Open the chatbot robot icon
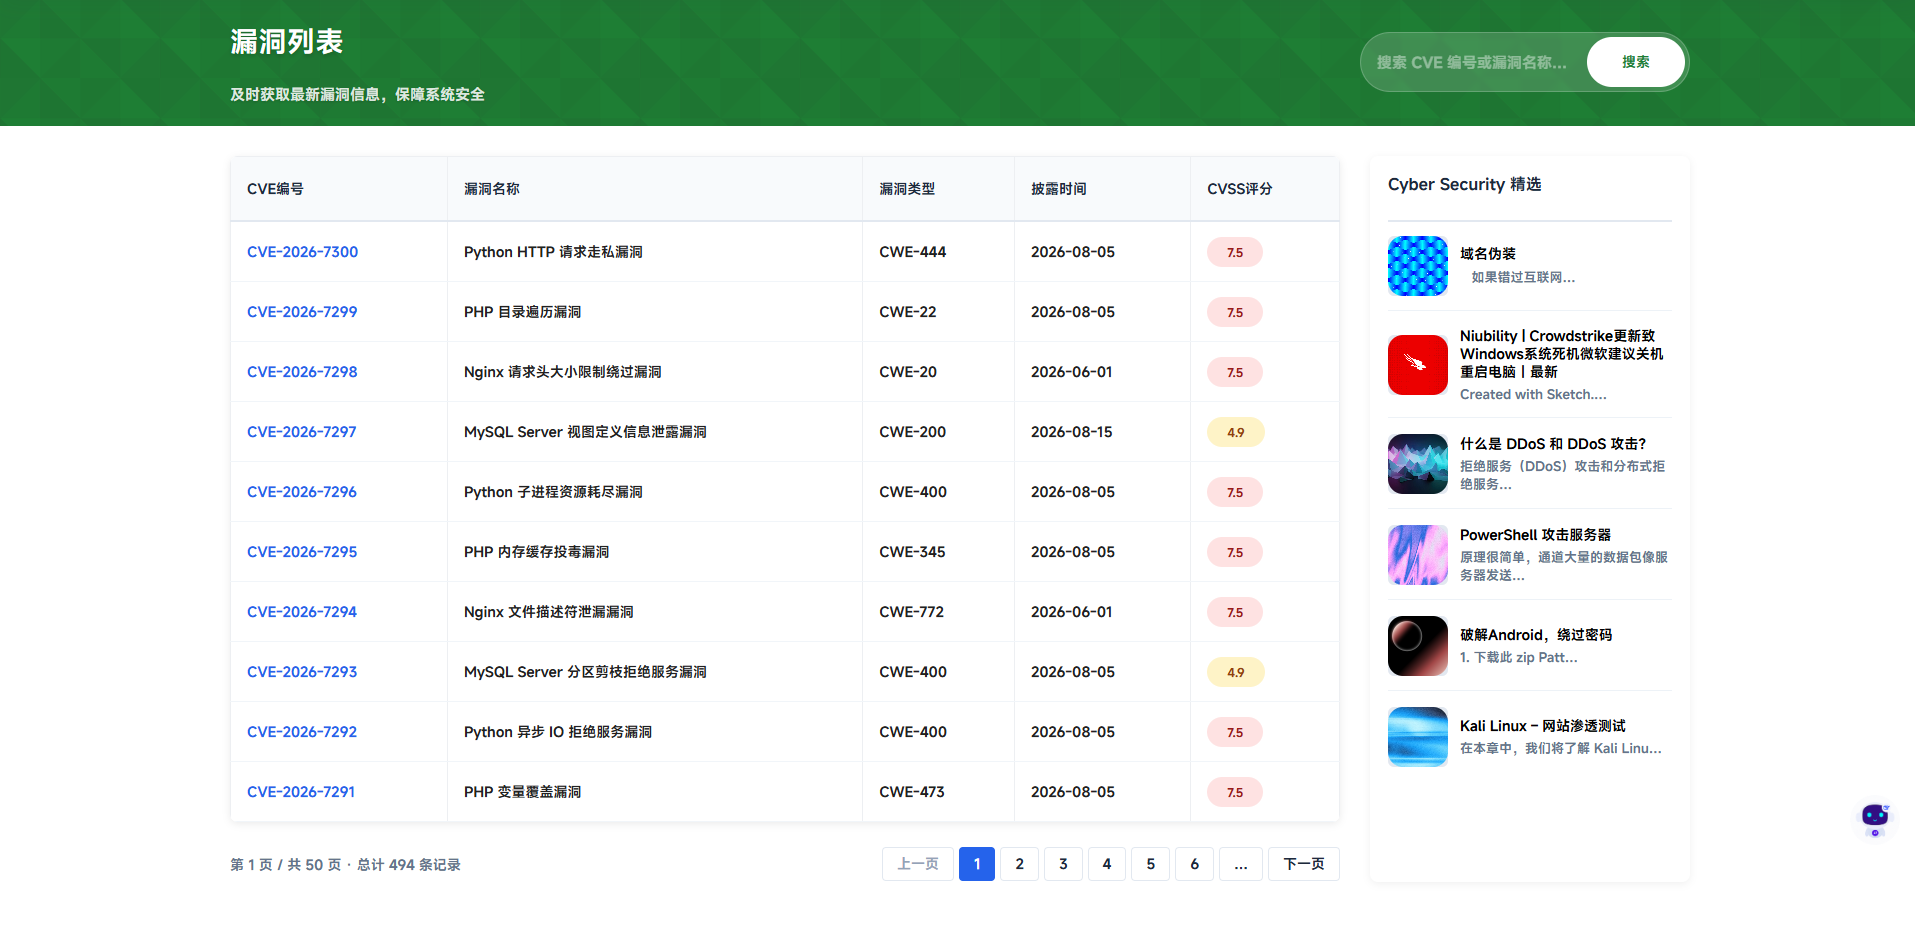 point(1875,819)
